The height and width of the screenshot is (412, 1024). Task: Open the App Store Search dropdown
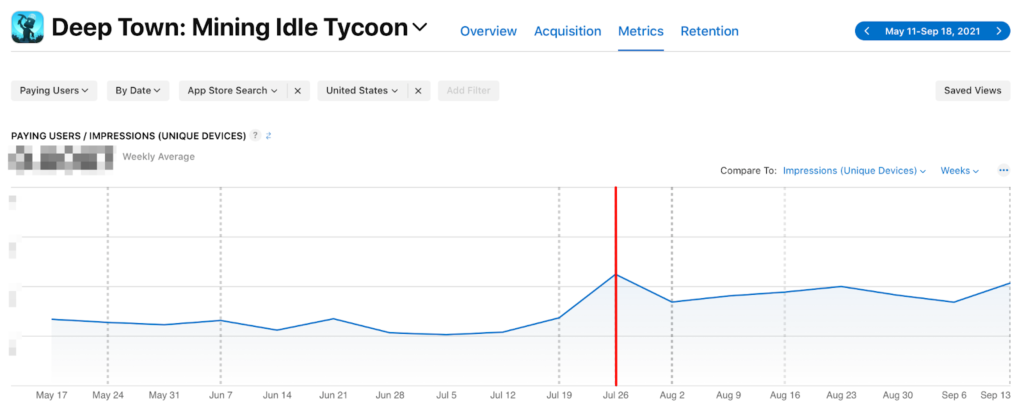[x=232, y=91]
